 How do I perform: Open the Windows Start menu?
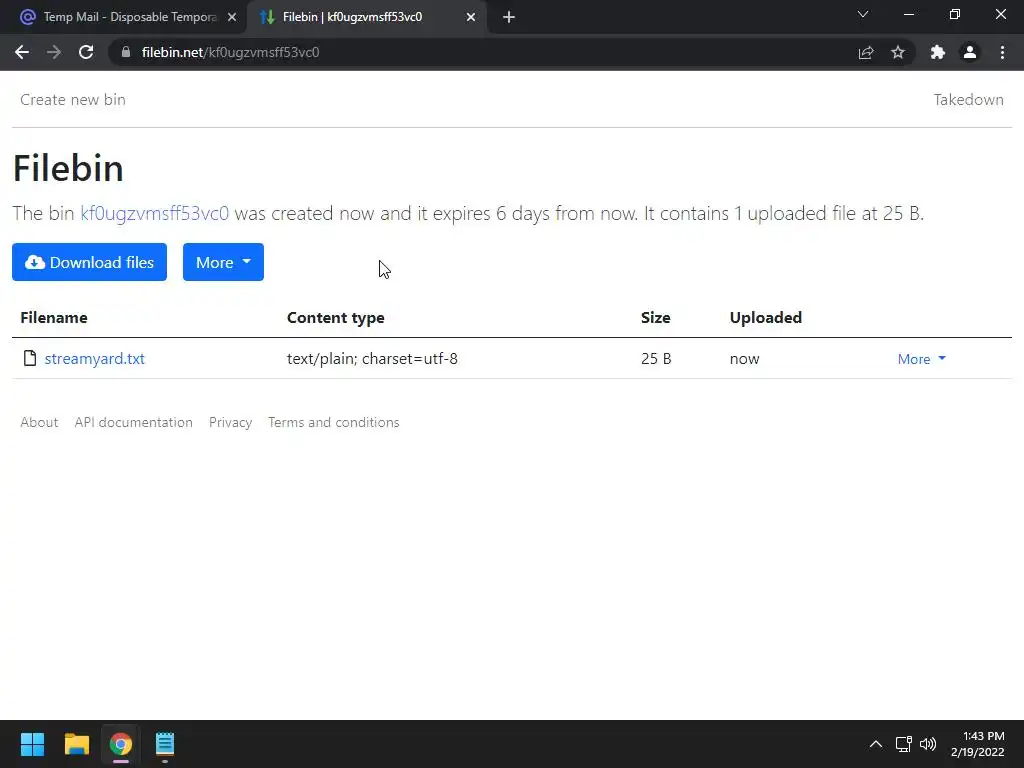pyautogui.click(x=32, y=744)
